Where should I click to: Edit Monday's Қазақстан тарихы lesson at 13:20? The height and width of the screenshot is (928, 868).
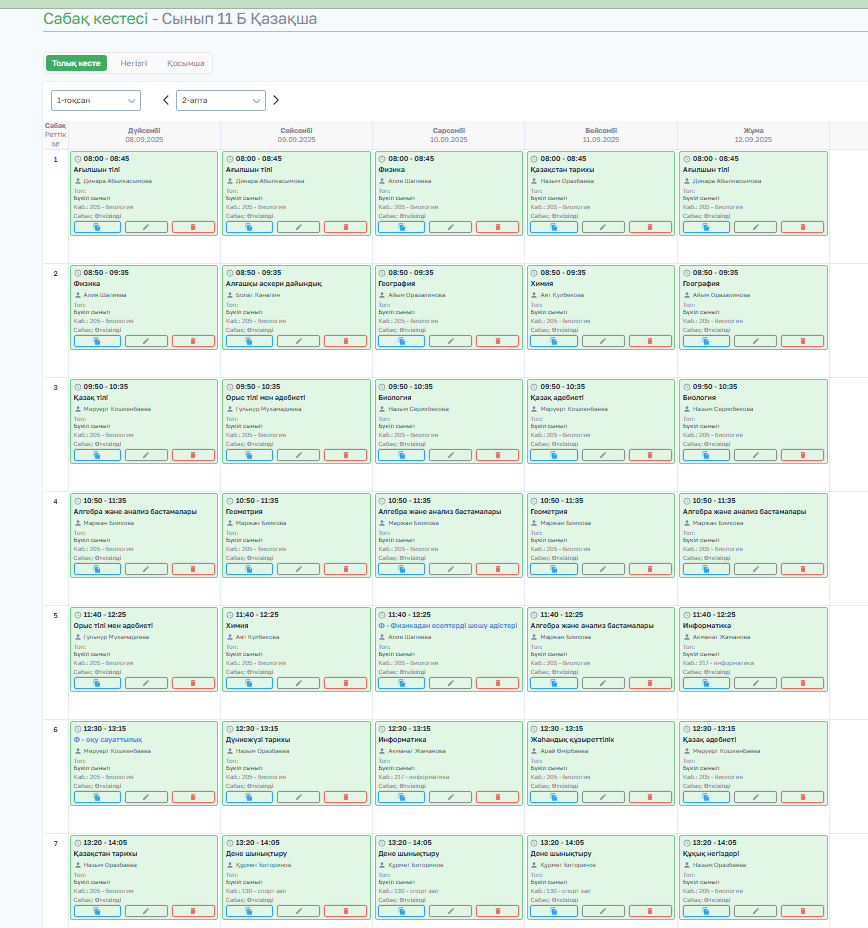pos(146,911)
